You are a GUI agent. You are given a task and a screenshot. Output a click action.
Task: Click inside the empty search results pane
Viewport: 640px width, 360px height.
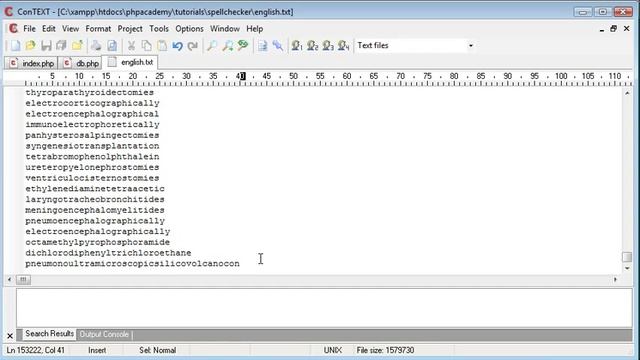point(324,308)
